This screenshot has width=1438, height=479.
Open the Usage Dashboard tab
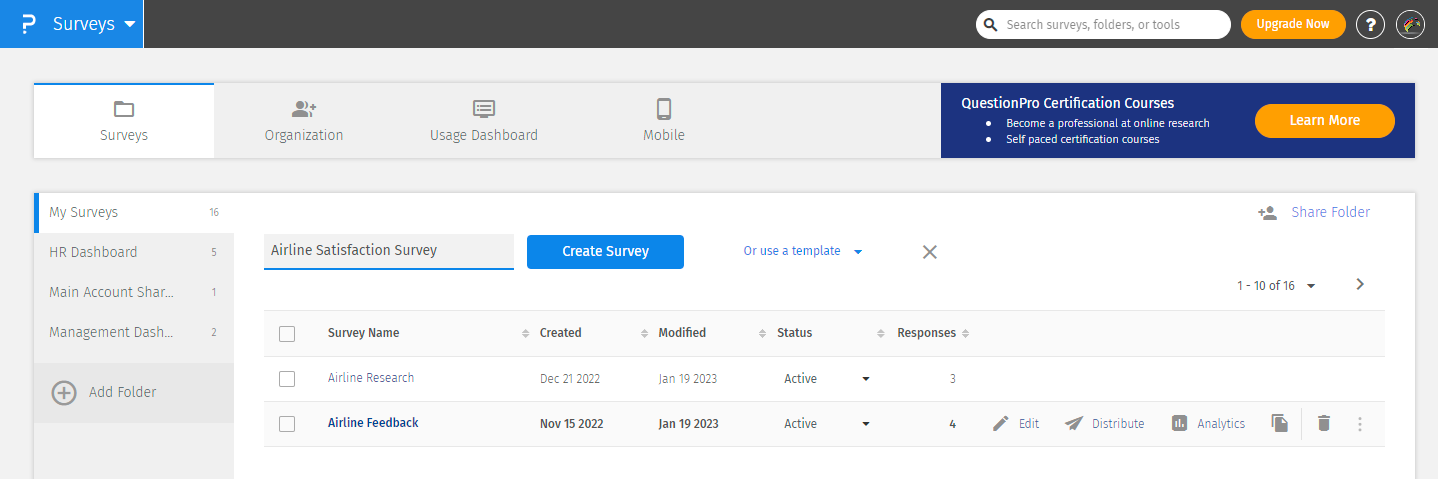pyautogui.click(x=484, y=121)
